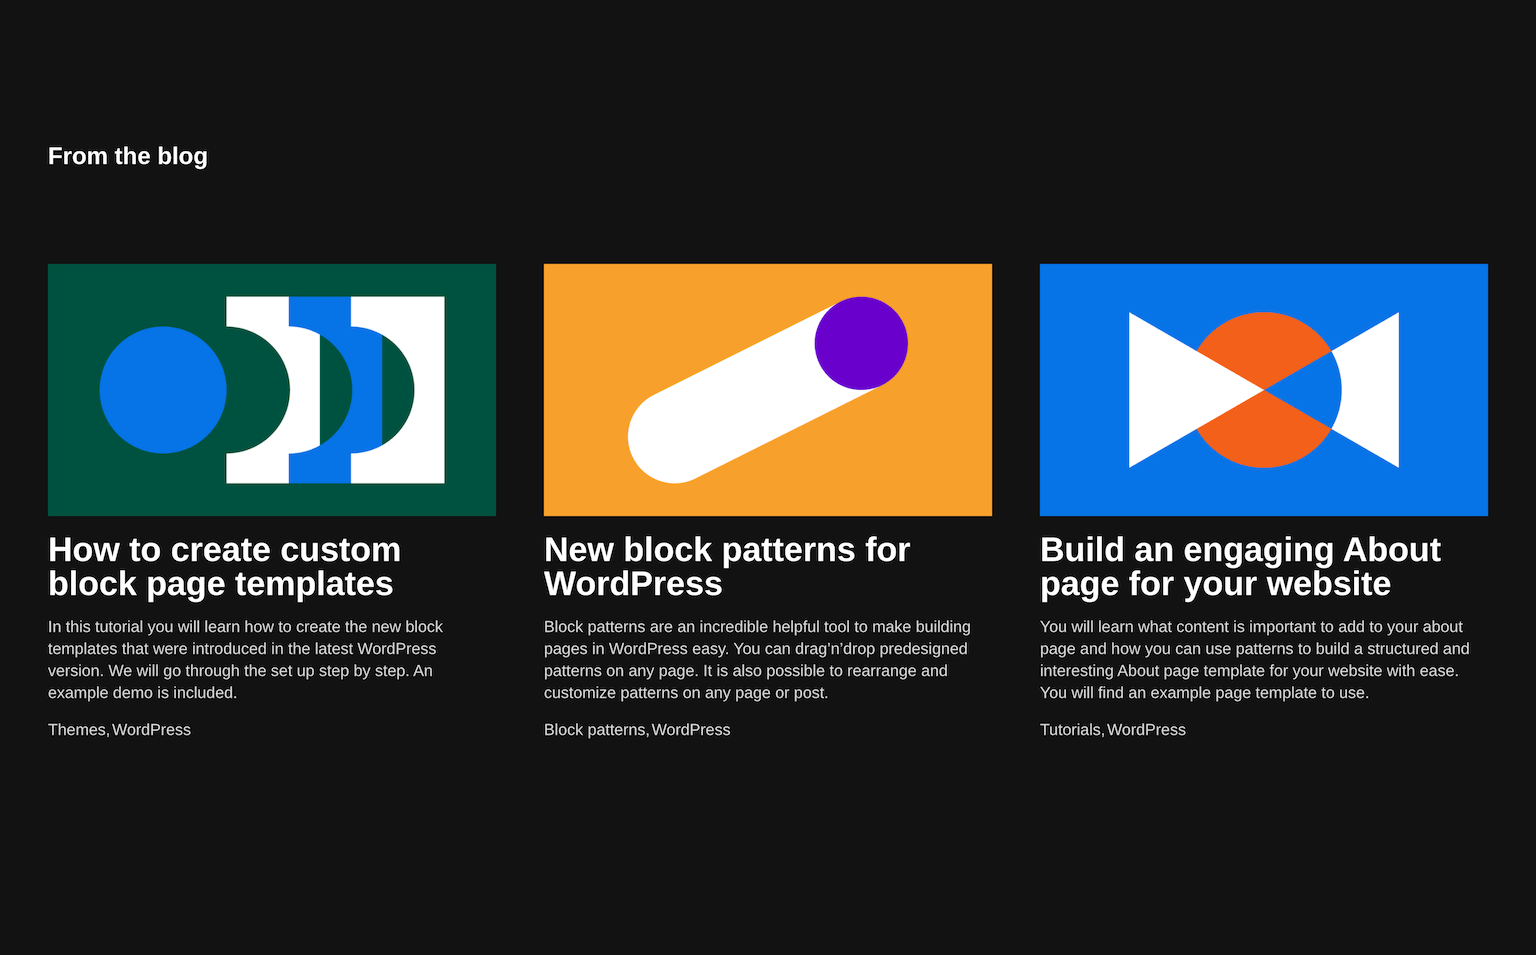
Task: Select the Block patterns category link
Action: point(595,730)
